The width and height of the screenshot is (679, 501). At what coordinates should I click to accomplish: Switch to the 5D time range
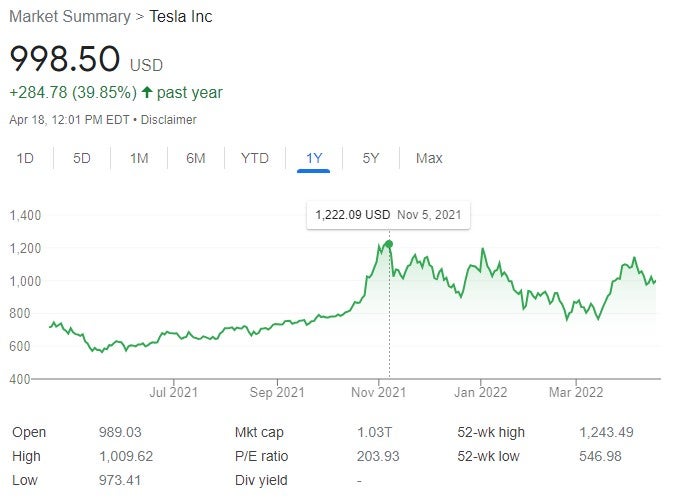pyautogui.click(x=82, y=158)
